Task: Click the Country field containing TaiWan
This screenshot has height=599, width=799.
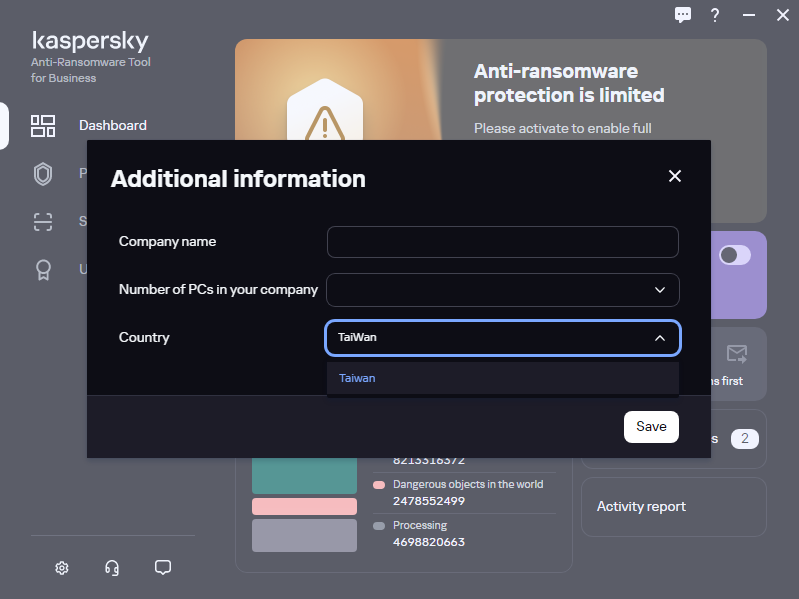Action: (x=502, y=338)
